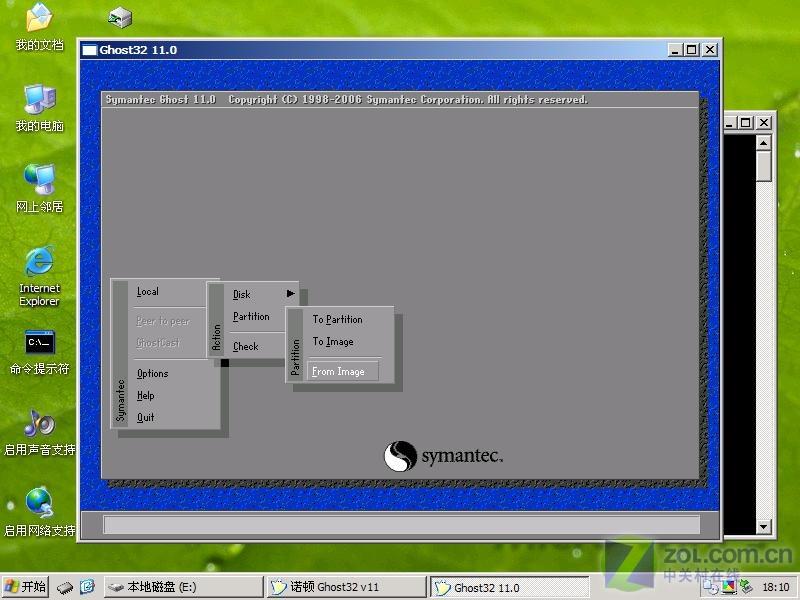This screenshot has height=600, width=800.
Task: Click the chip icon in the quick launch bar
Action: click(65, 587)
